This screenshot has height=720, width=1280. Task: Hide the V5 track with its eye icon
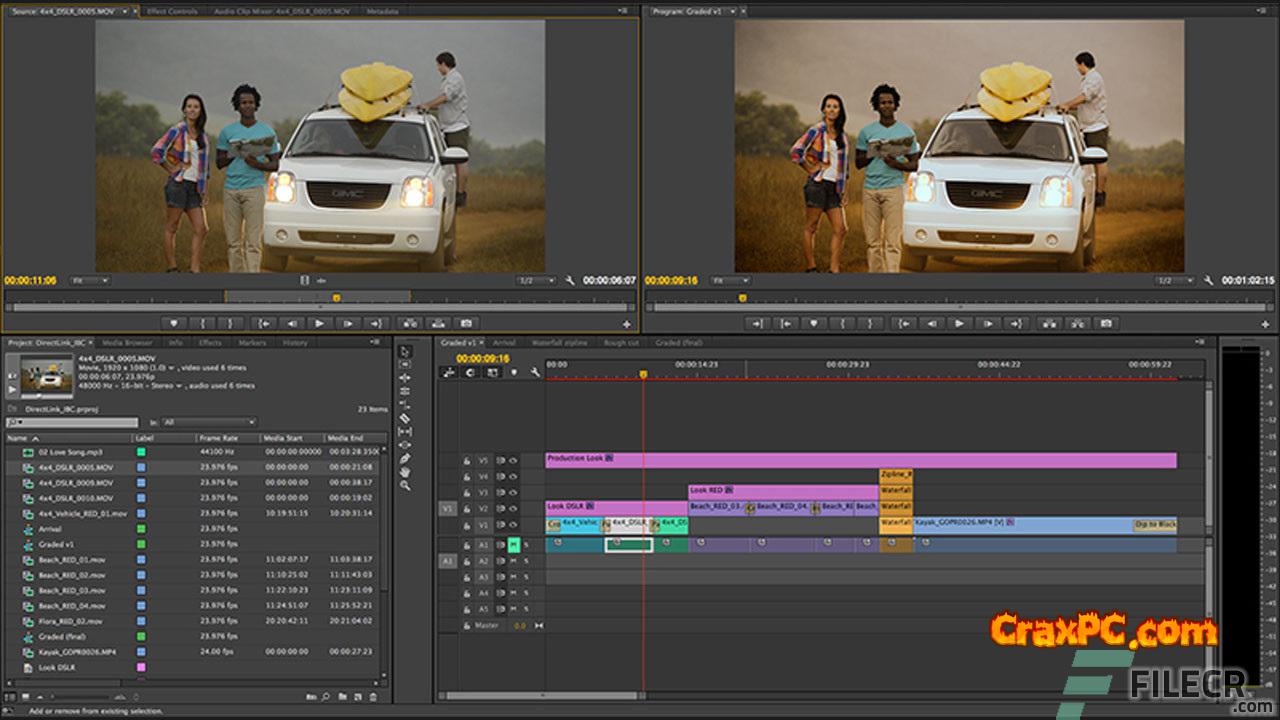tap(513, 461)
